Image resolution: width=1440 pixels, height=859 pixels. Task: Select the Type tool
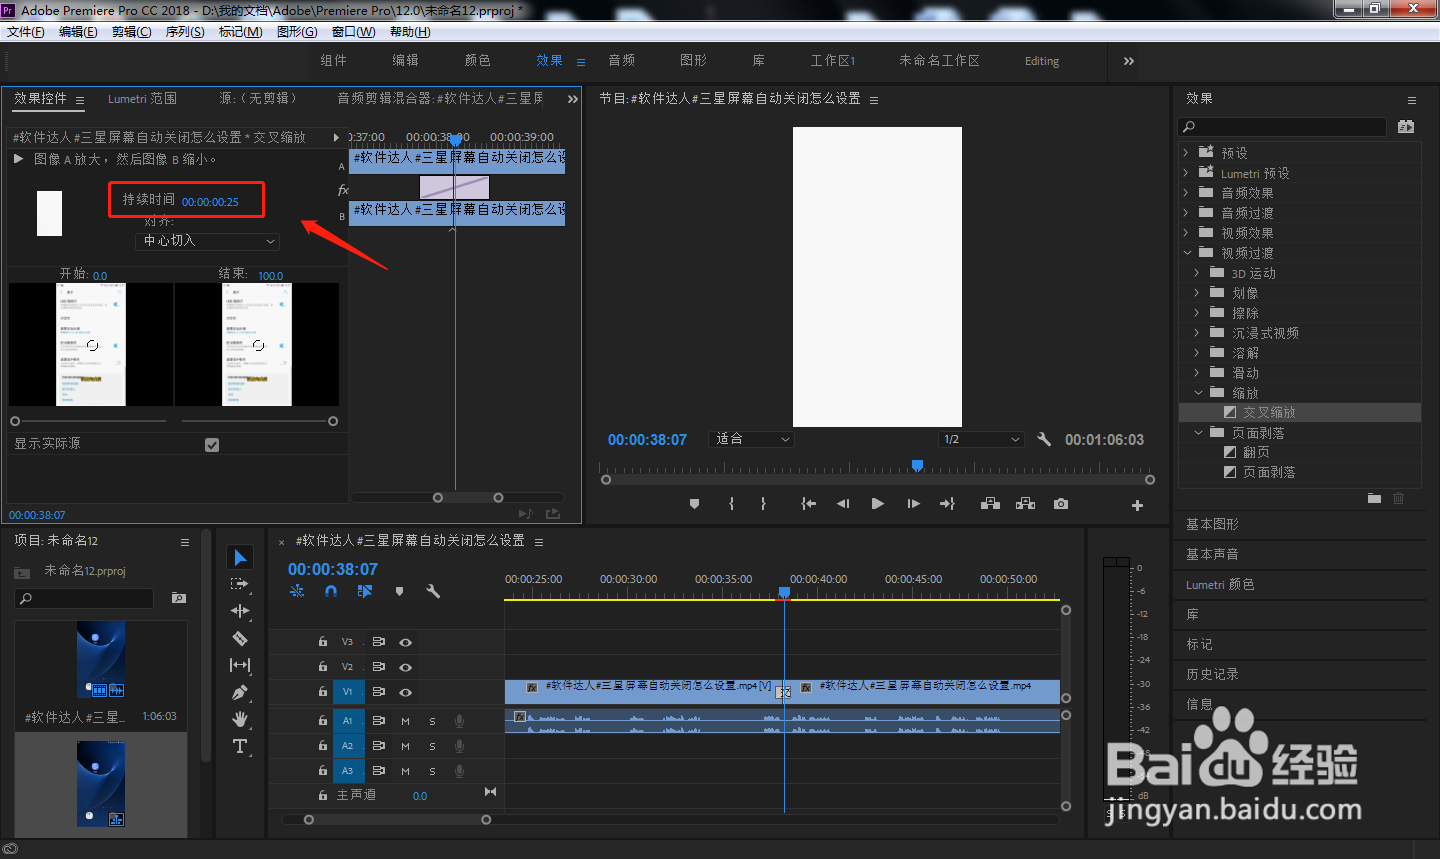240,746
